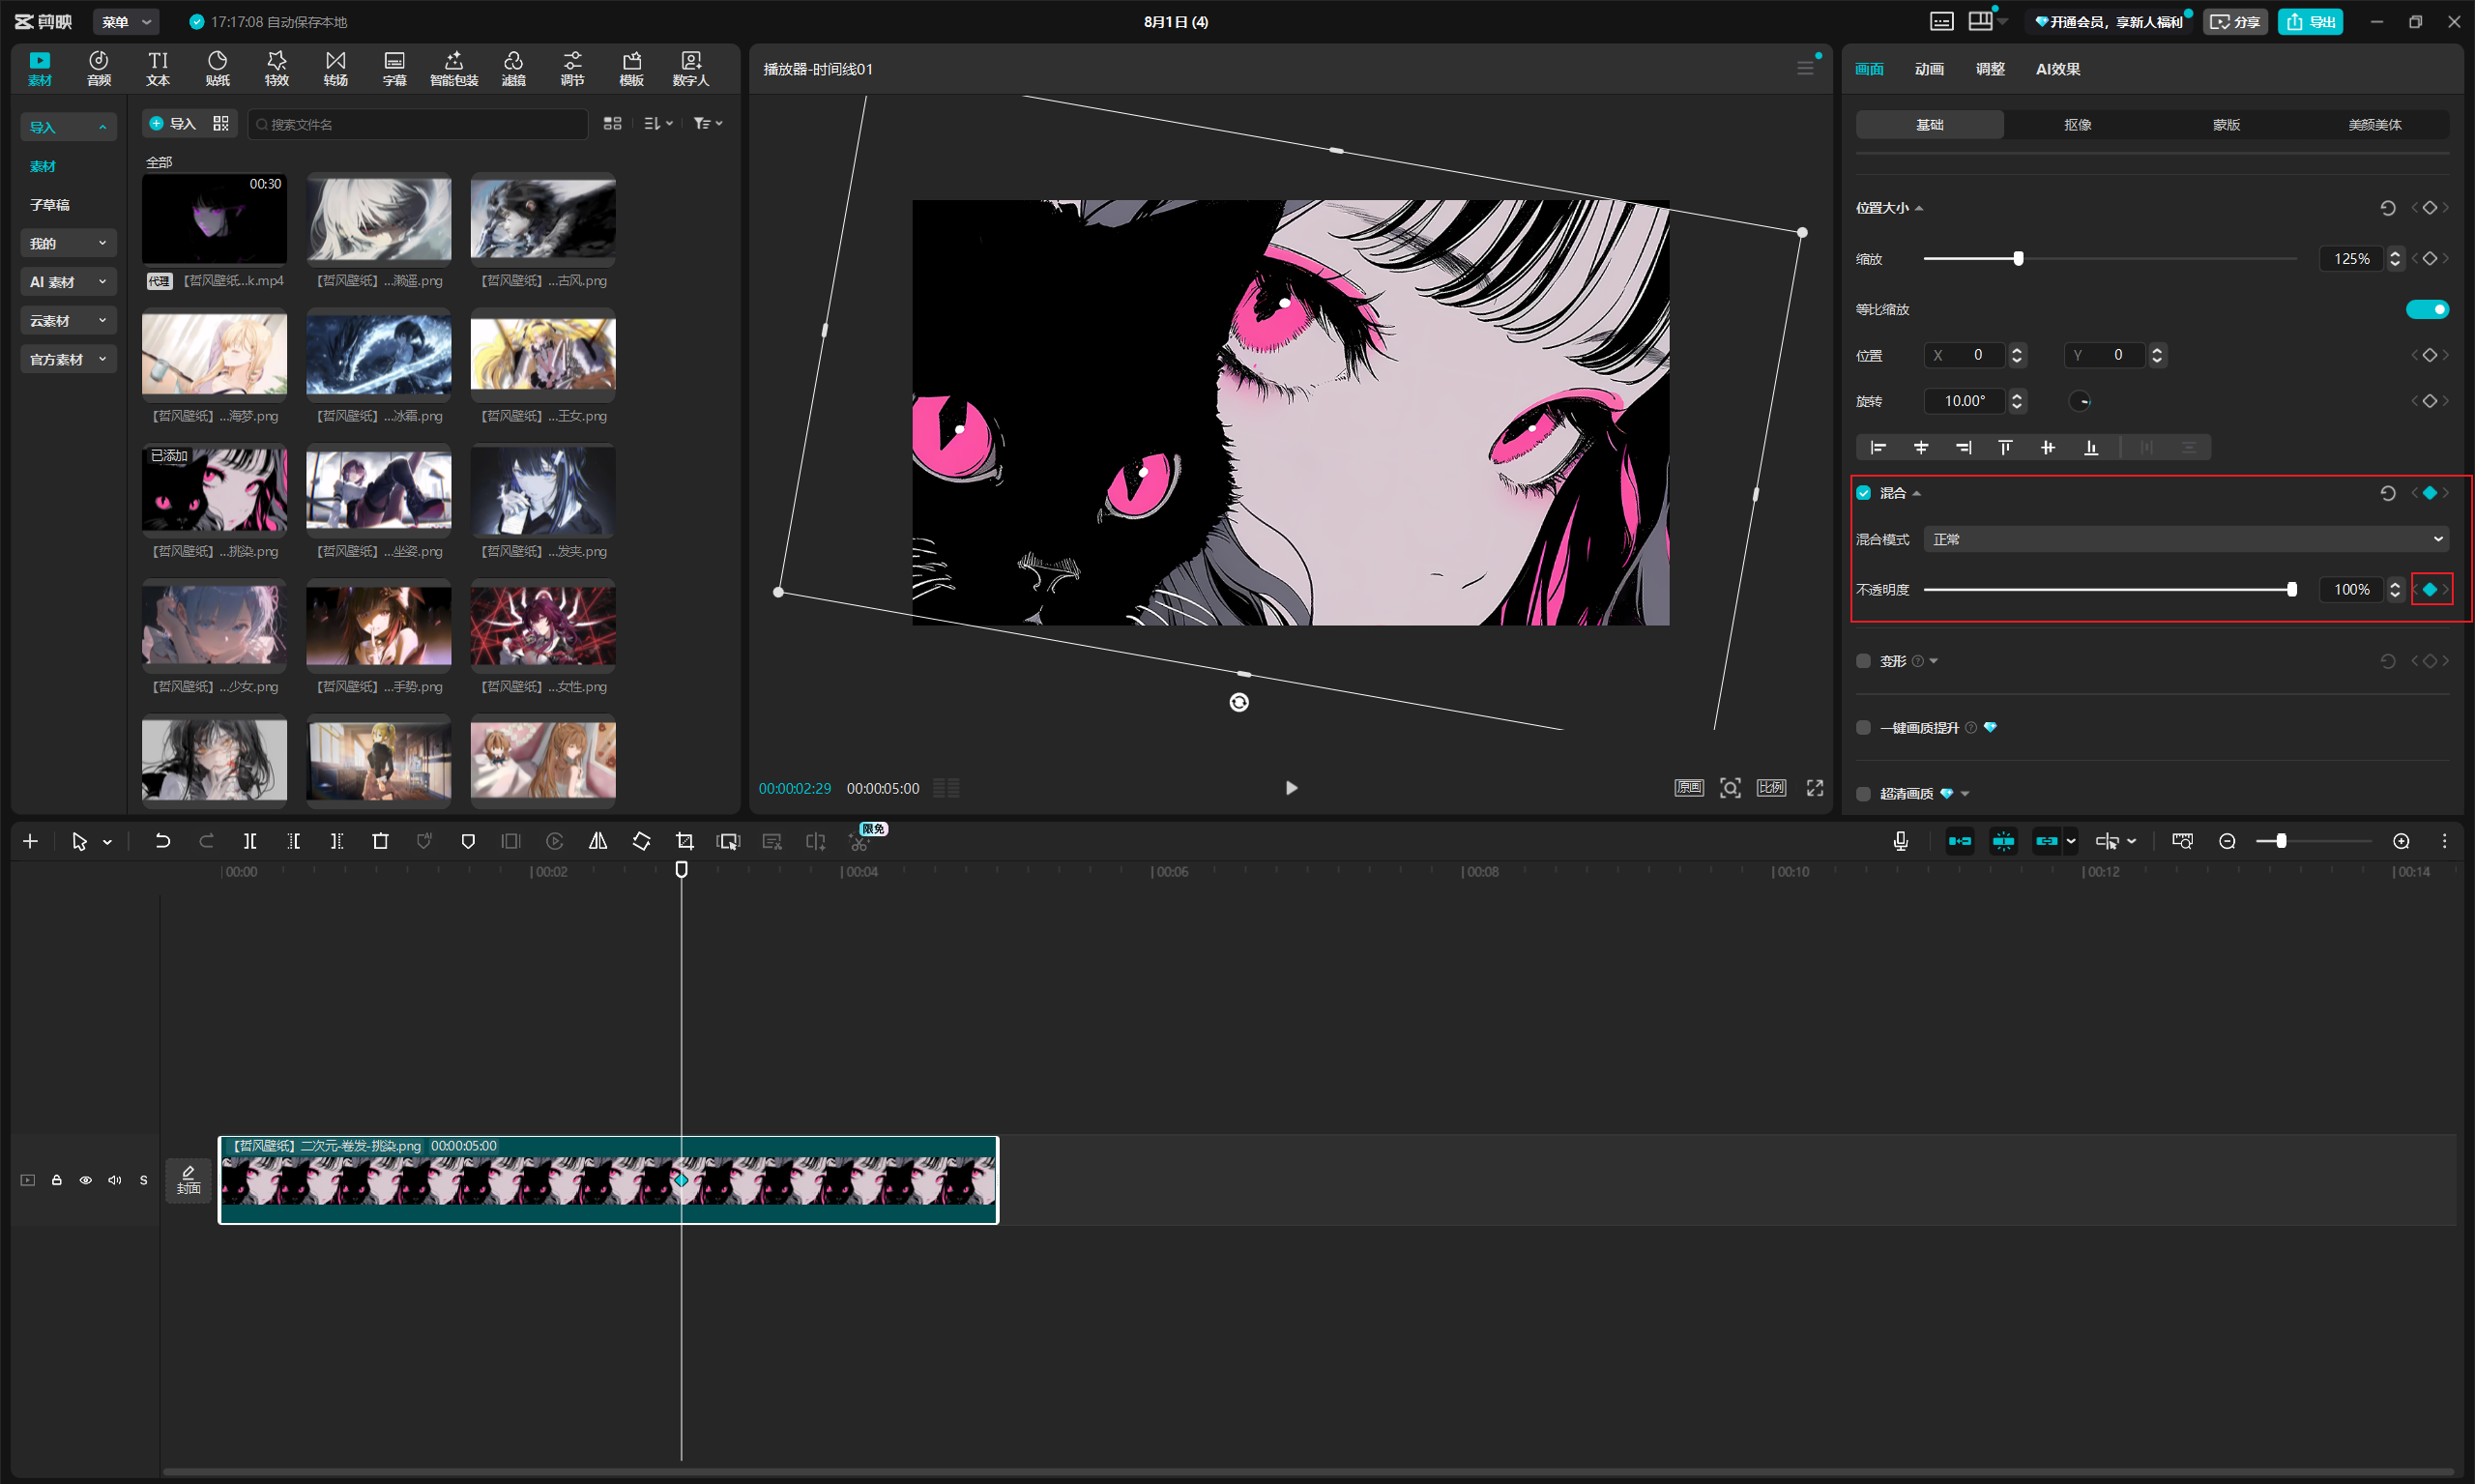The height and width of the screenshot is (1484, 2475).
Task: Enable the 超清画质 checkbox
Action: click(1864, 793)
